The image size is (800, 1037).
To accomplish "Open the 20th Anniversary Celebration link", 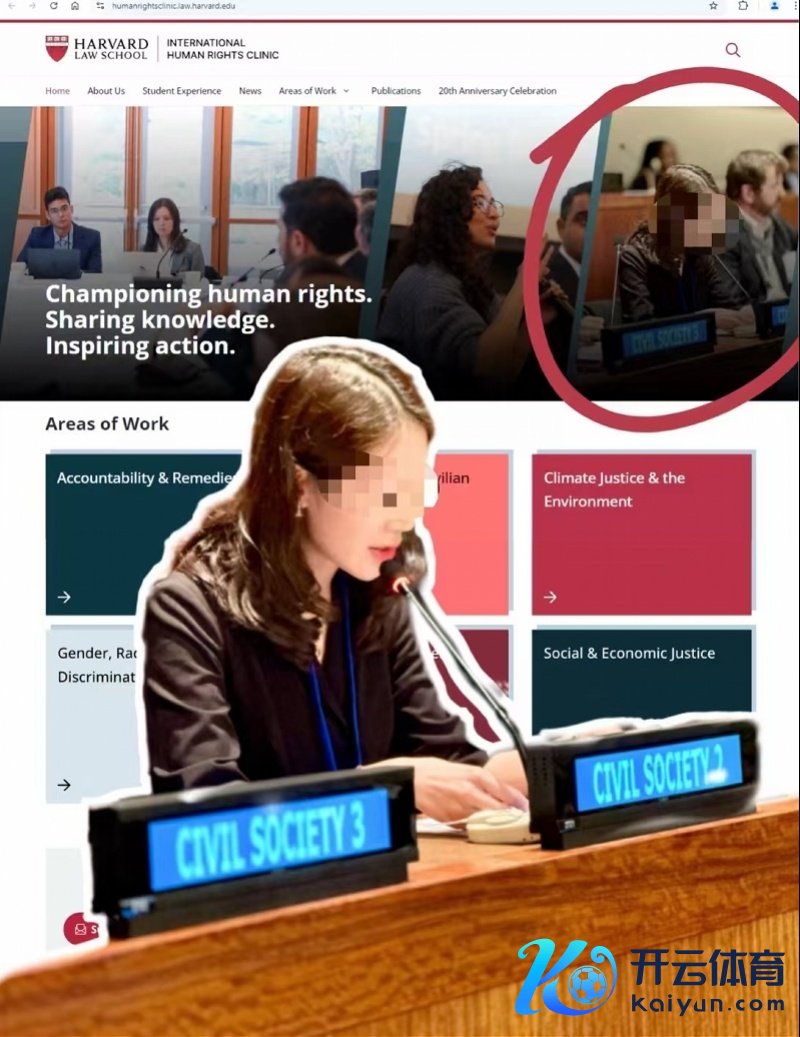I will [497, 91].
